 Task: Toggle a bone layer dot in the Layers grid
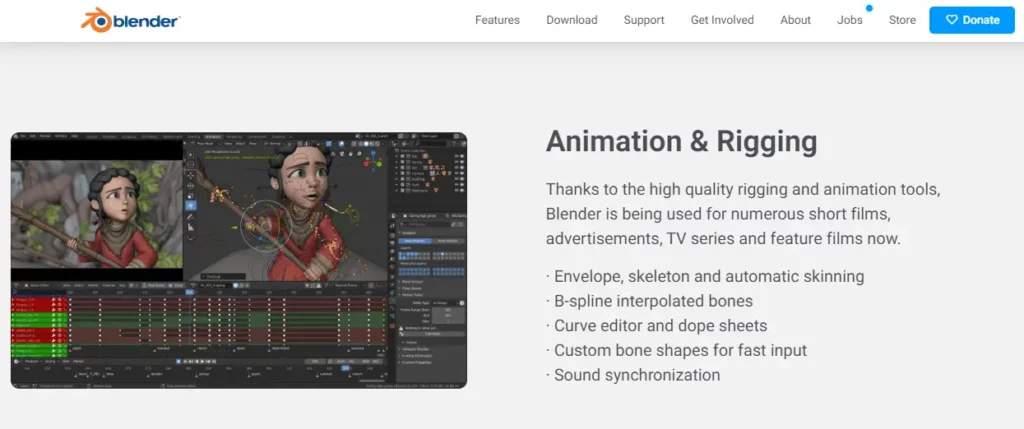tap(404, 255)
